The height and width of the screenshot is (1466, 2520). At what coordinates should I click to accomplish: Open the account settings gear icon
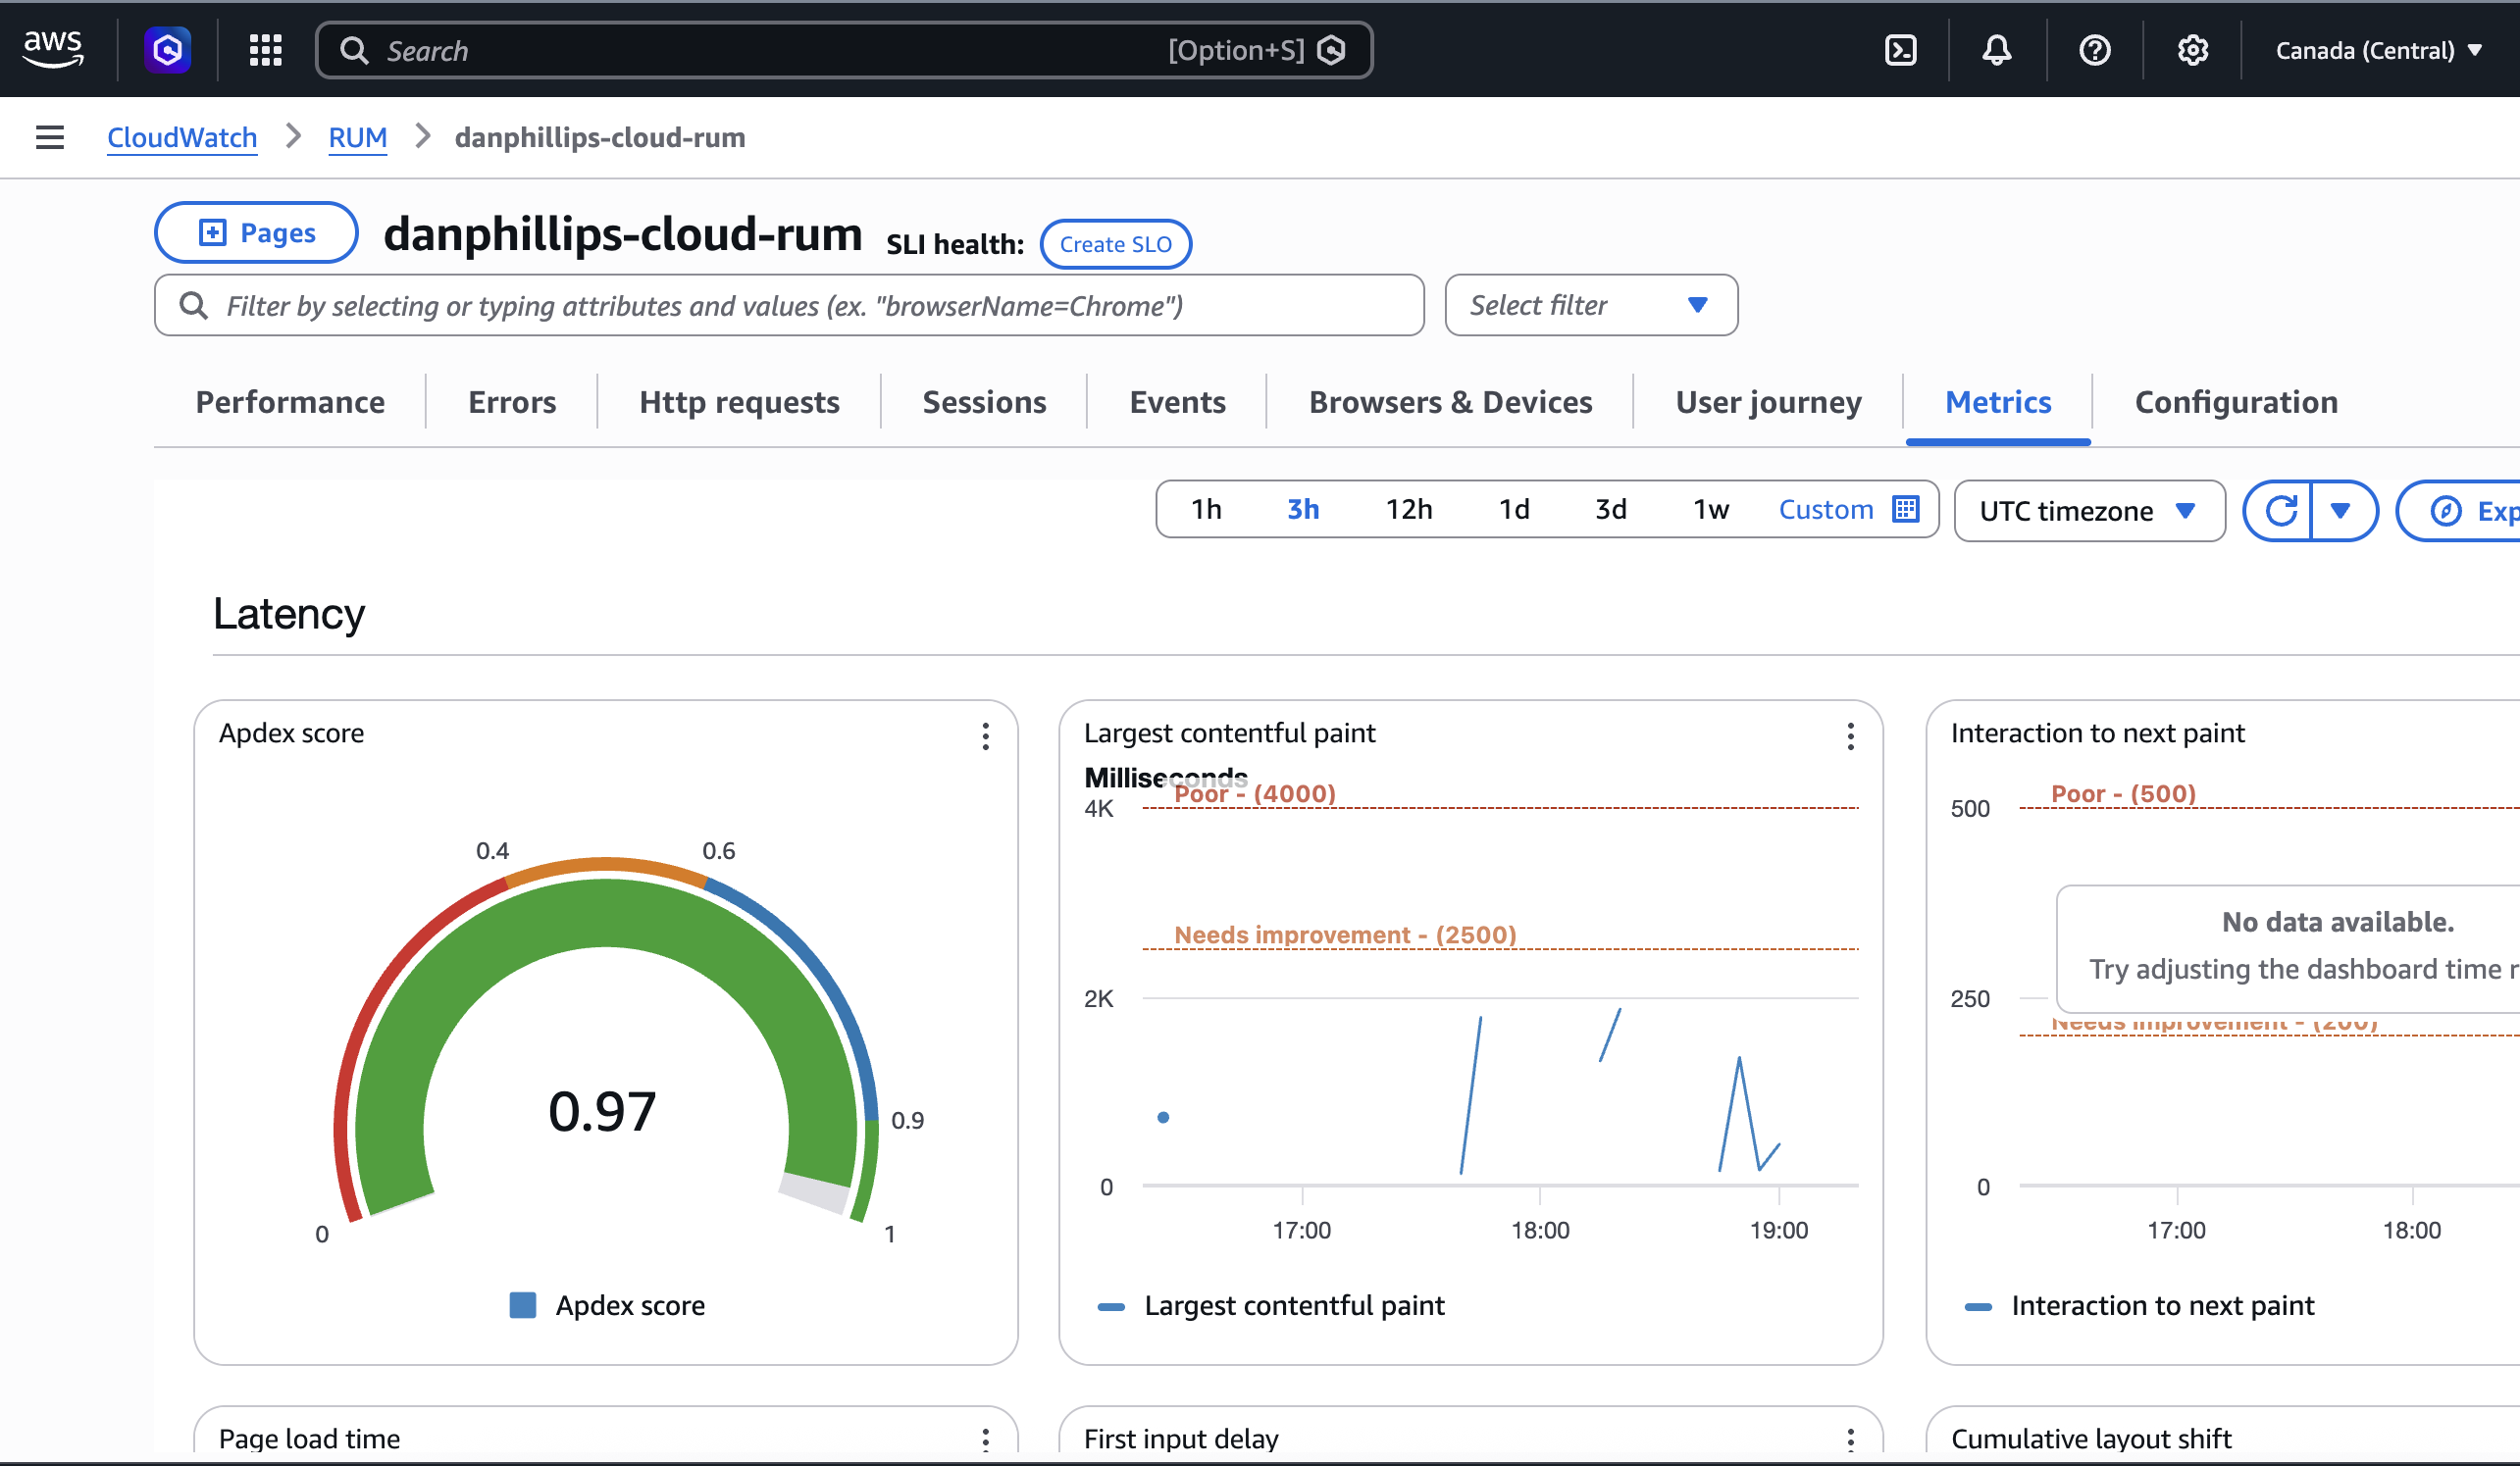point(2192,49)
